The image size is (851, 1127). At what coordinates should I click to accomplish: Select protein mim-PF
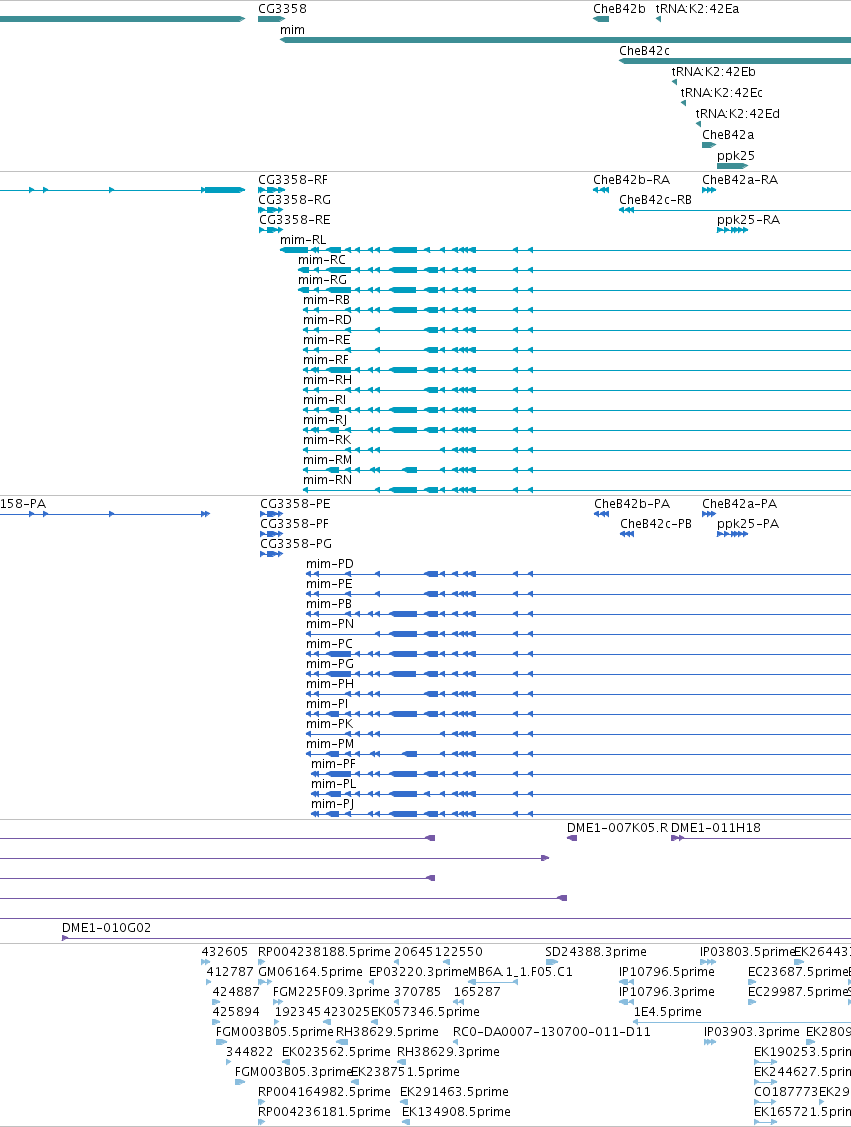pos(333,763)
